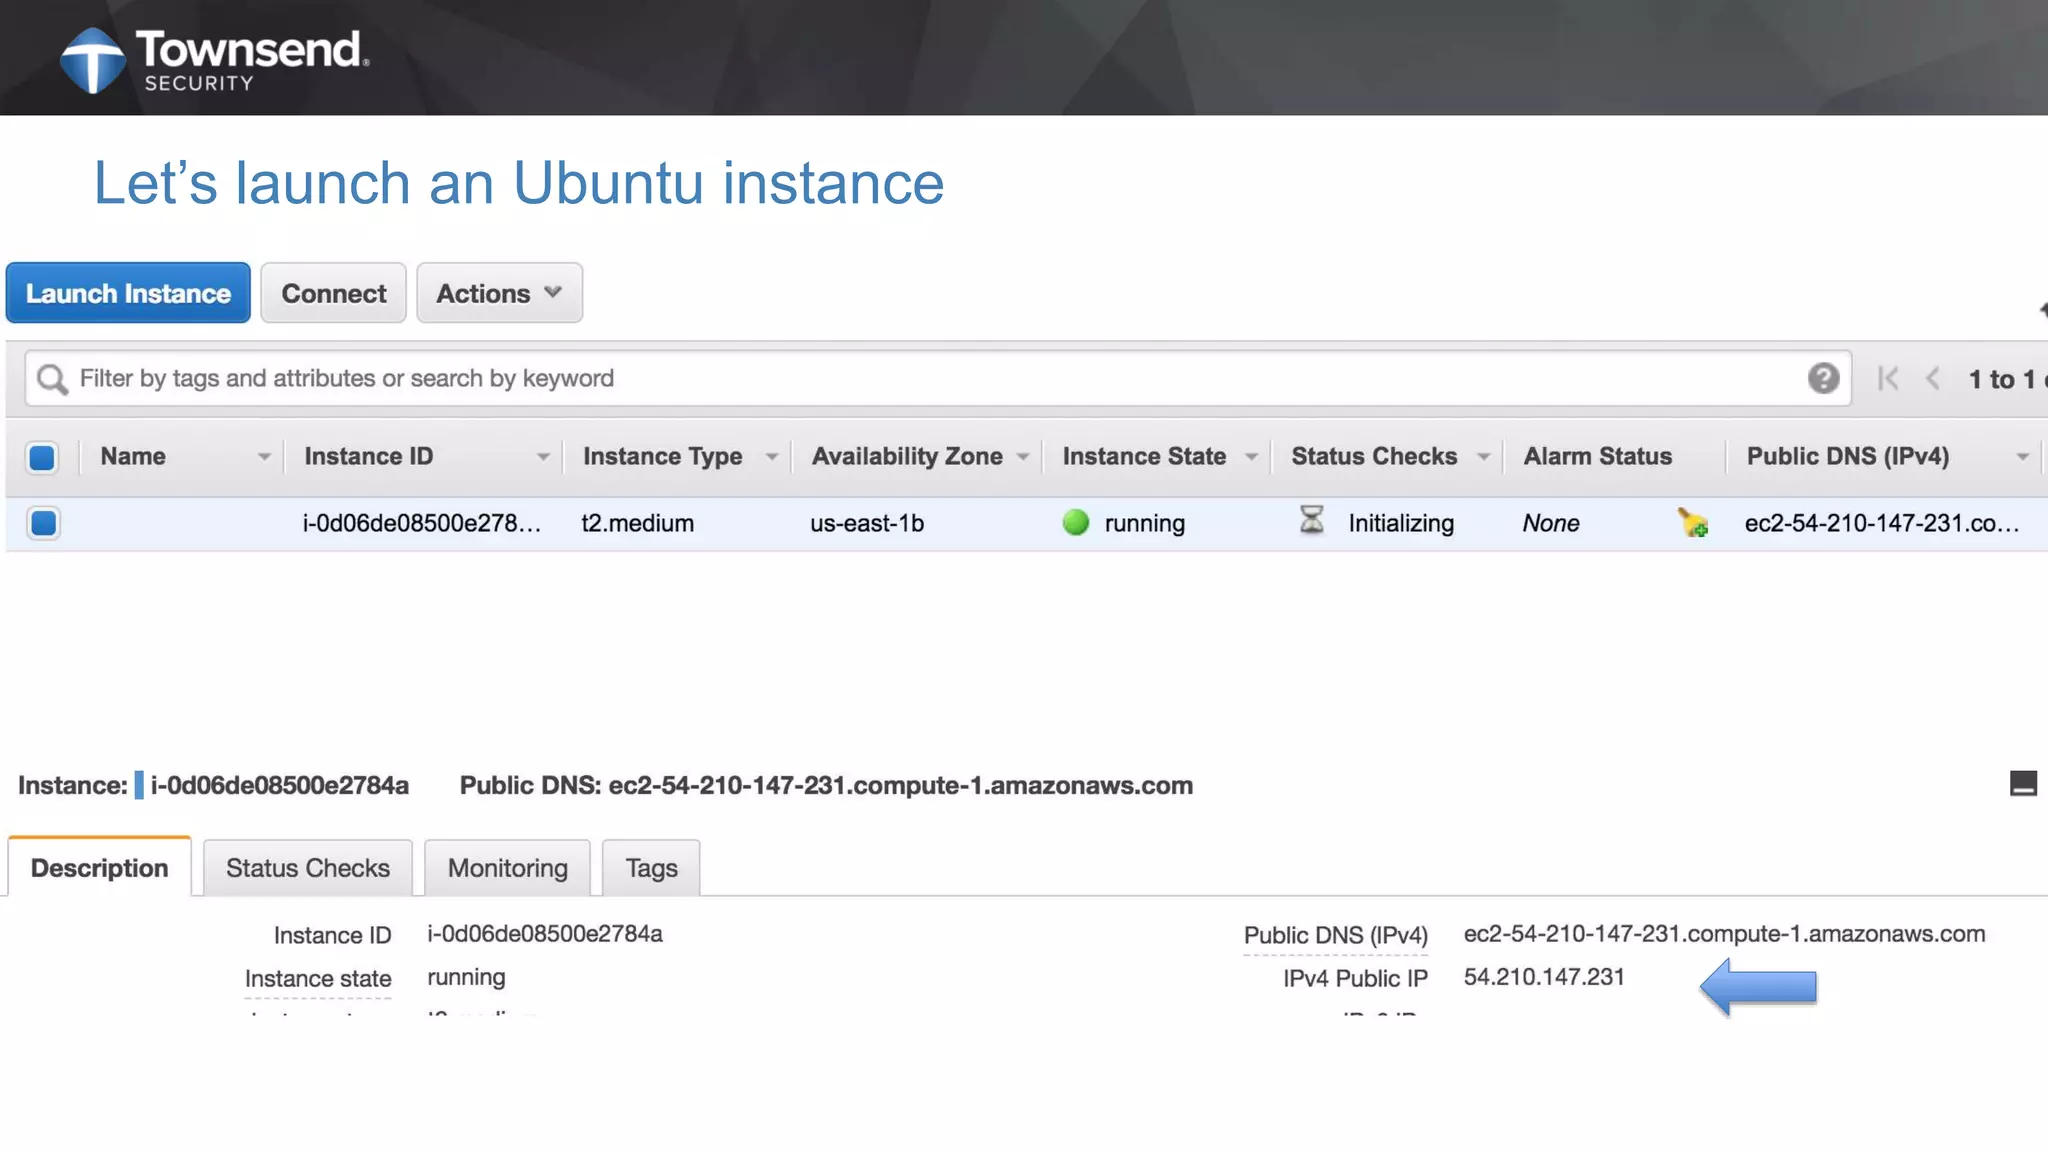Click the truncated instance ID i-0d06de08500e278…
This screenshot has width=2048, height=1152.
point(422,523)
